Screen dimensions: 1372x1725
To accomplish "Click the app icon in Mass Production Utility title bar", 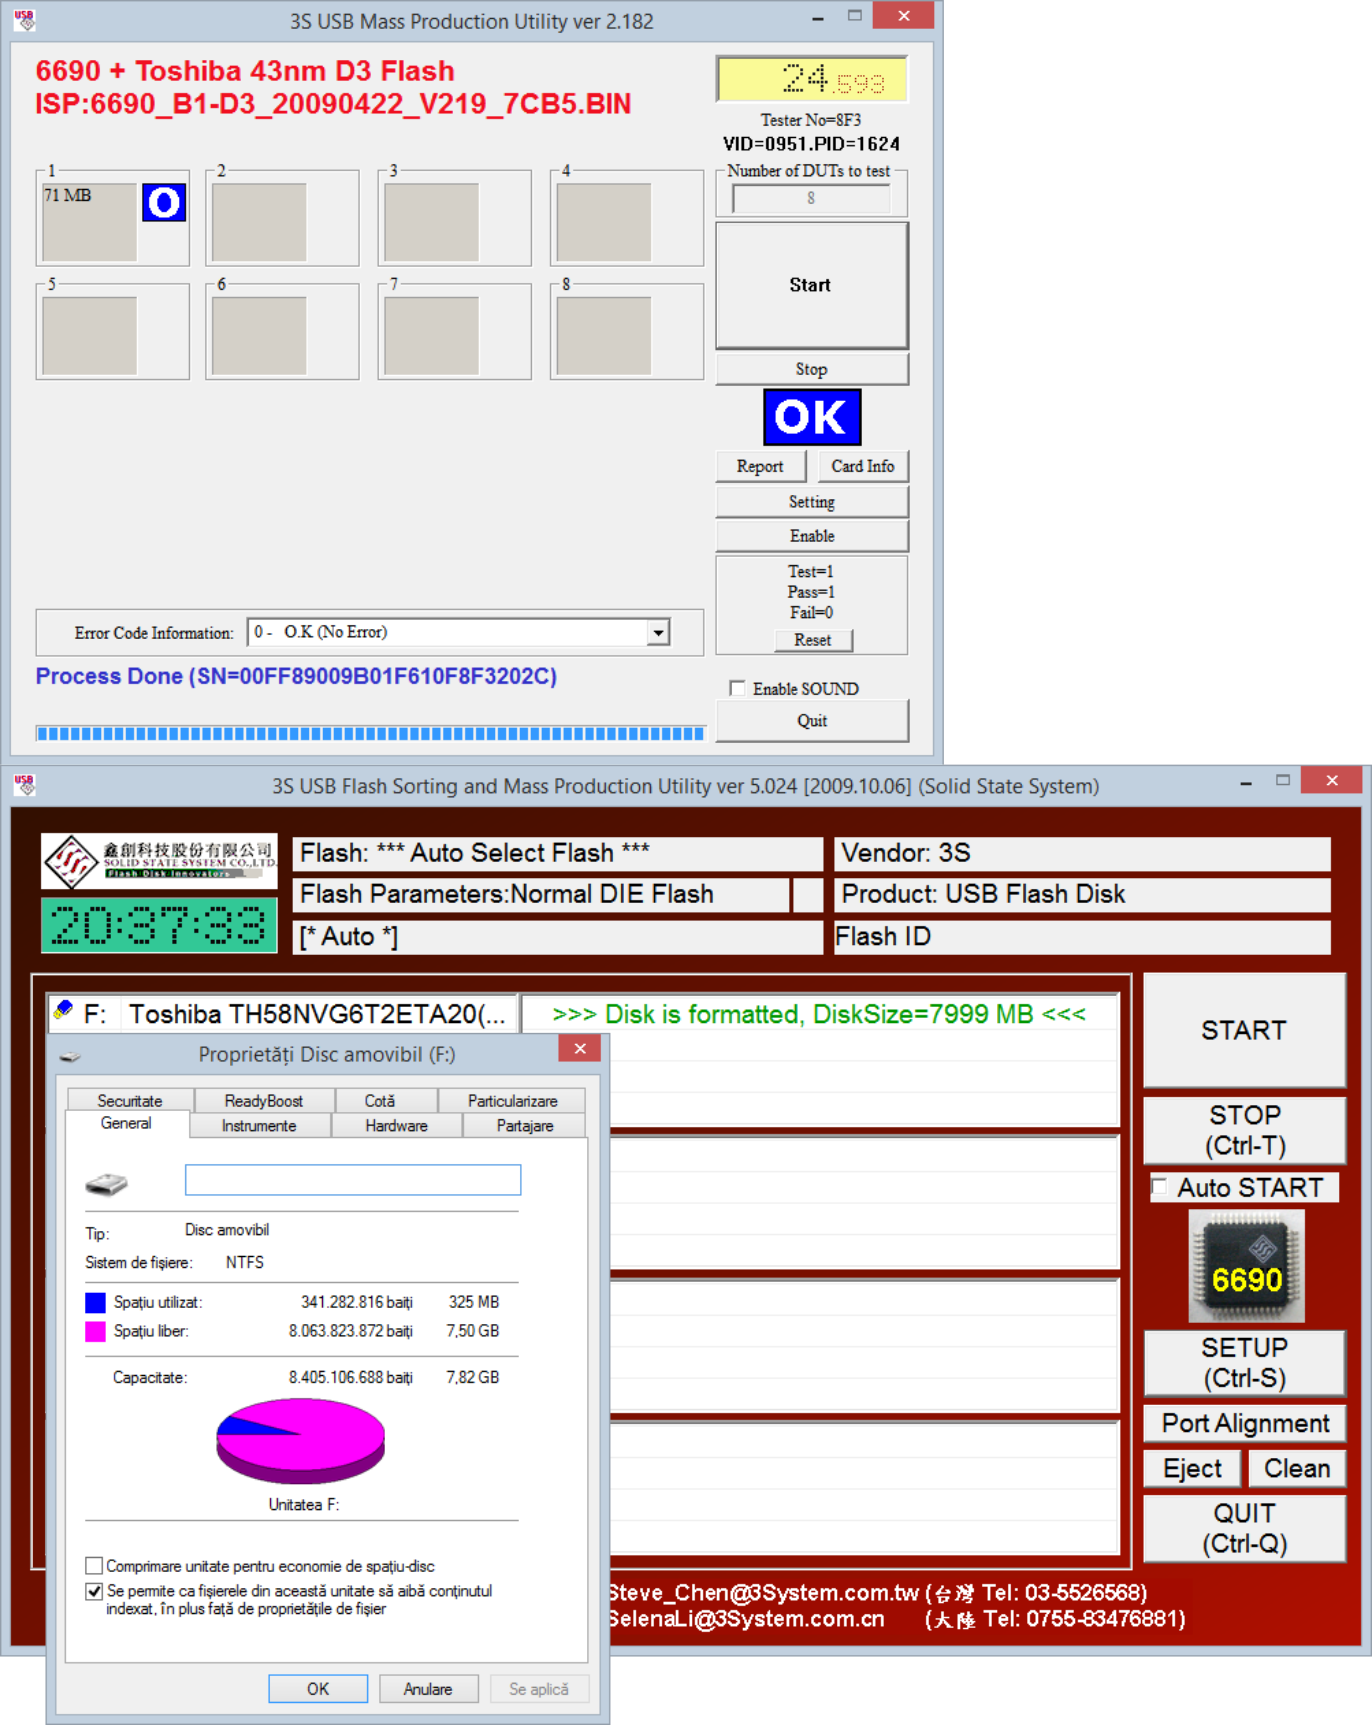I will coord(24,20).
